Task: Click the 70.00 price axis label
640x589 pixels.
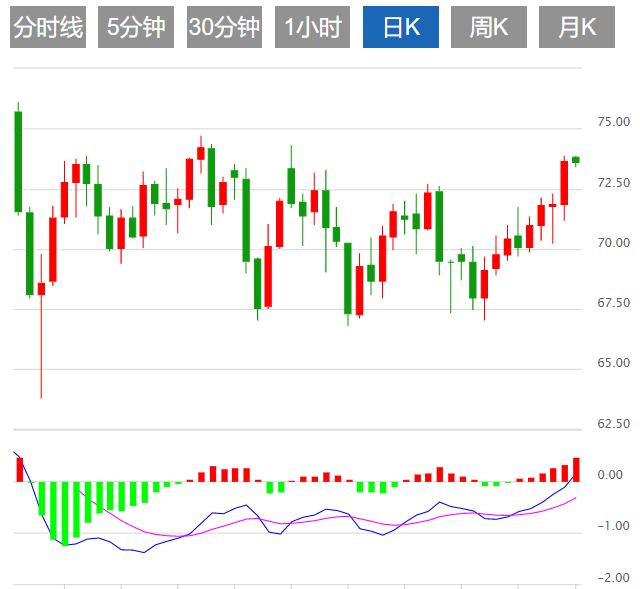Action: tap(612, 243)
